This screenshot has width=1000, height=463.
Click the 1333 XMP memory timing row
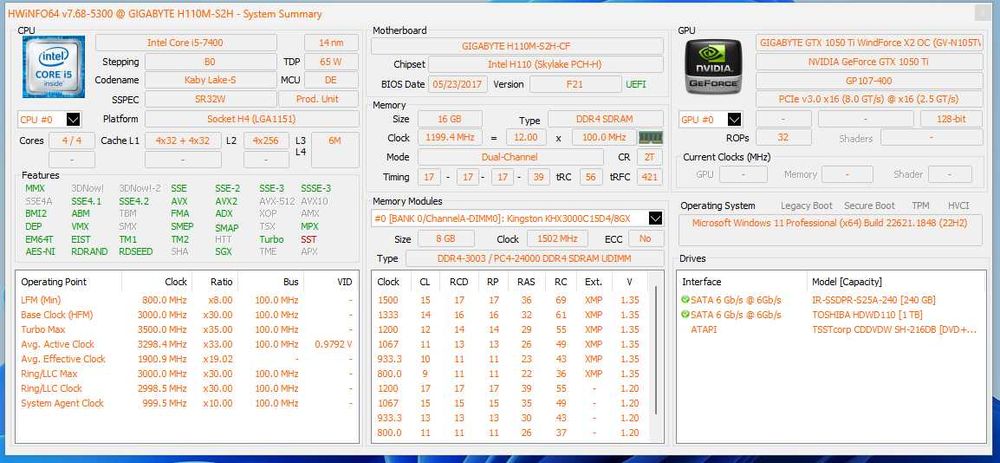click(x=510, y=314)
